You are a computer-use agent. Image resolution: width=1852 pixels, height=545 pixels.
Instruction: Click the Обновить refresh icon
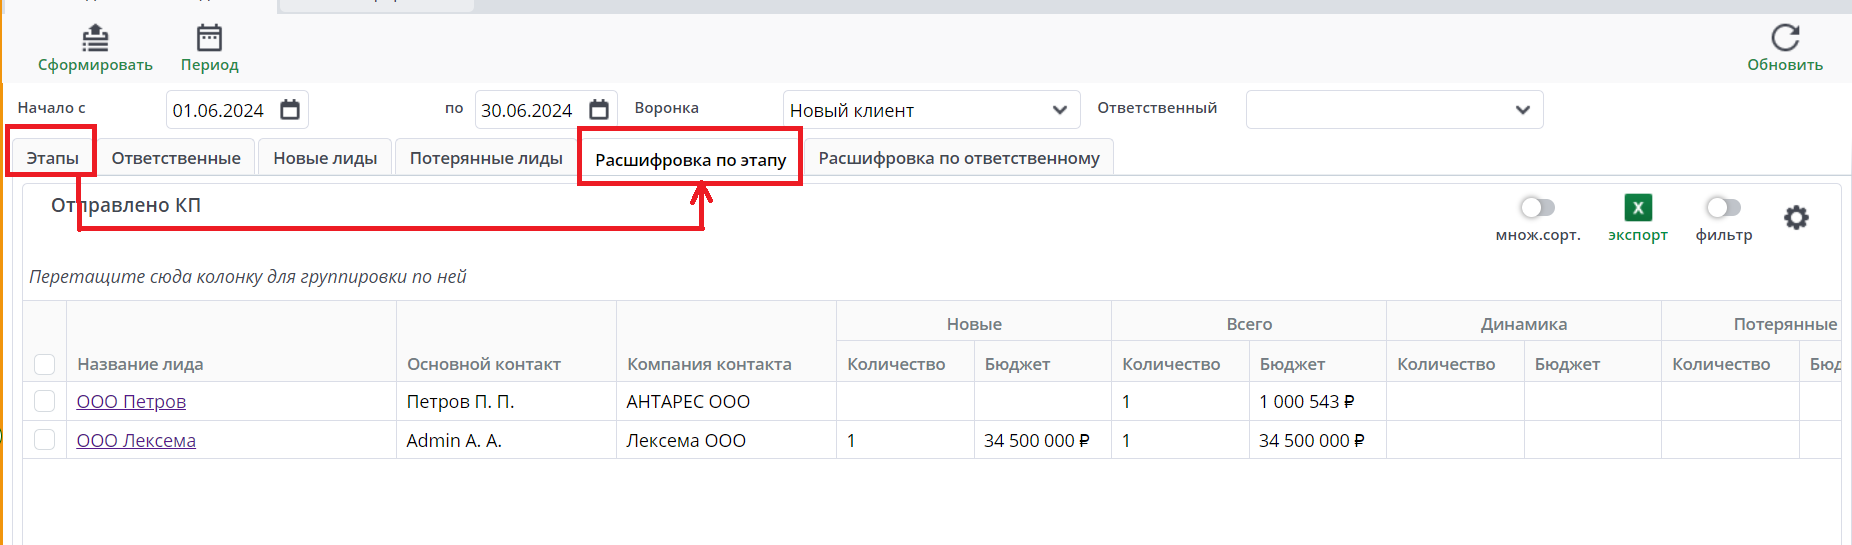click(1785, 38)
